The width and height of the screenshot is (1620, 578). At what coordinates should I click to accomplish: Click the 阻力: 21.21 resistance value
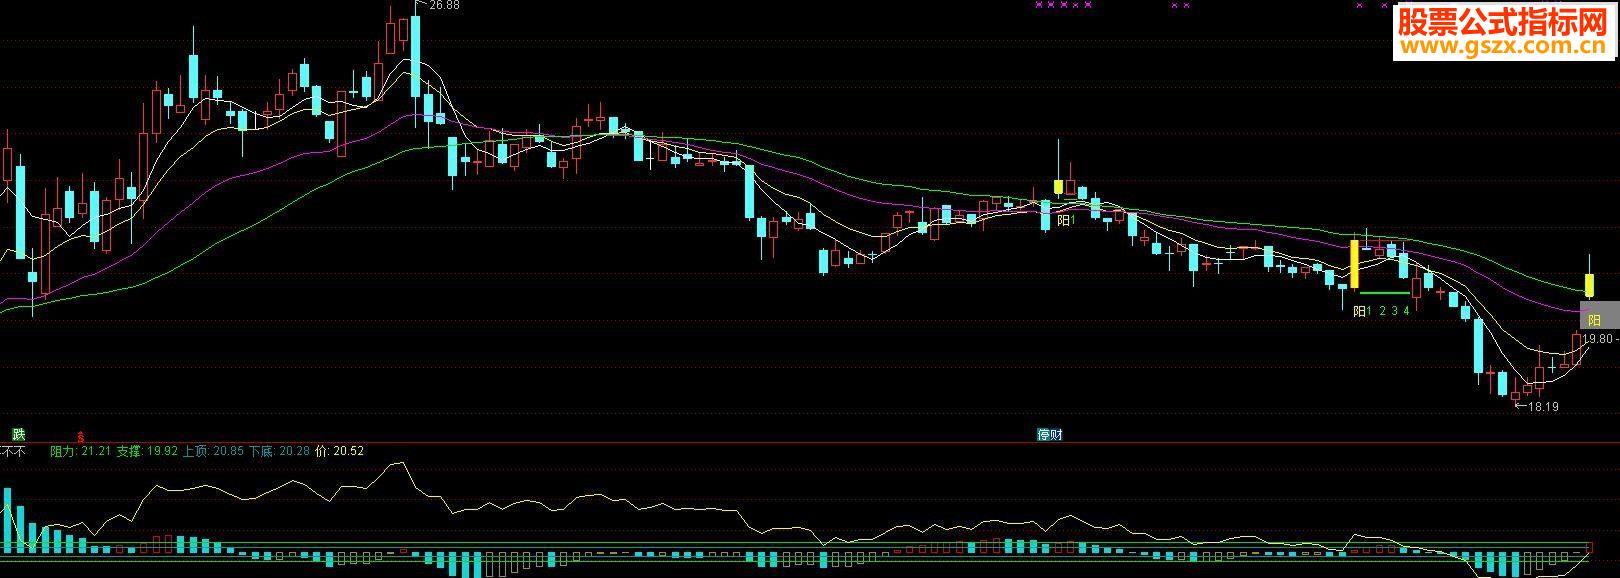coord(80,451)
